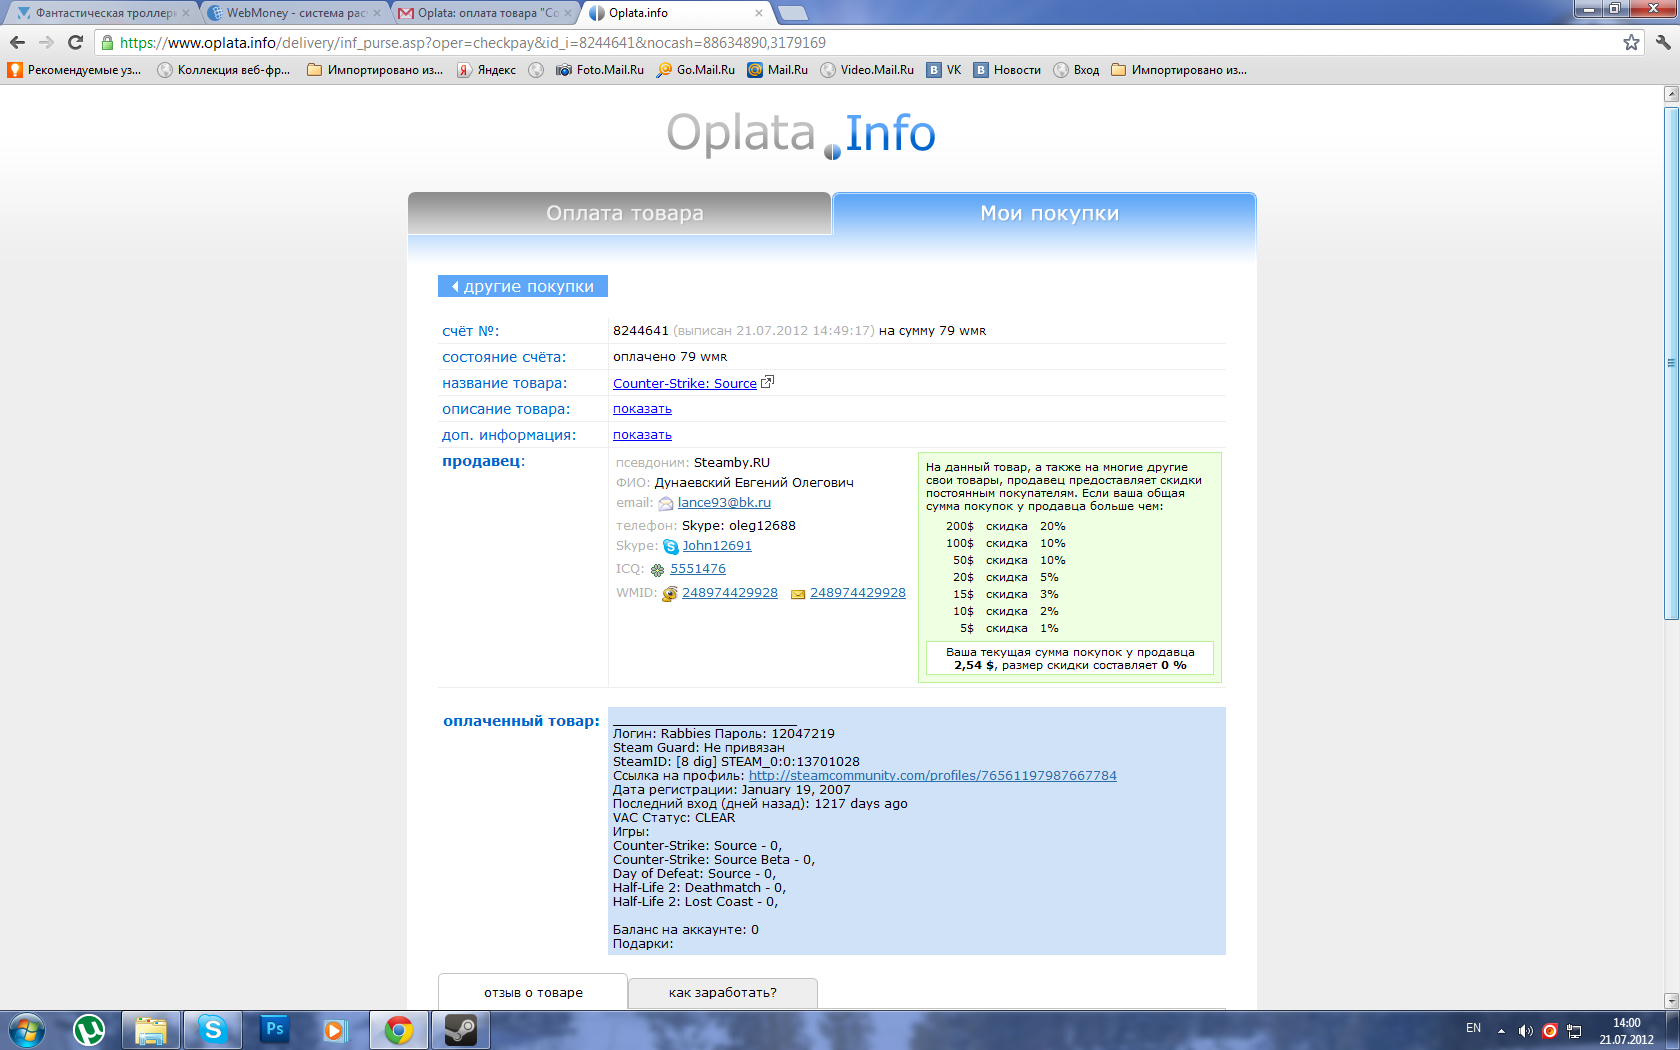Click the browser Forward arrow

click(x=46, y=42)
